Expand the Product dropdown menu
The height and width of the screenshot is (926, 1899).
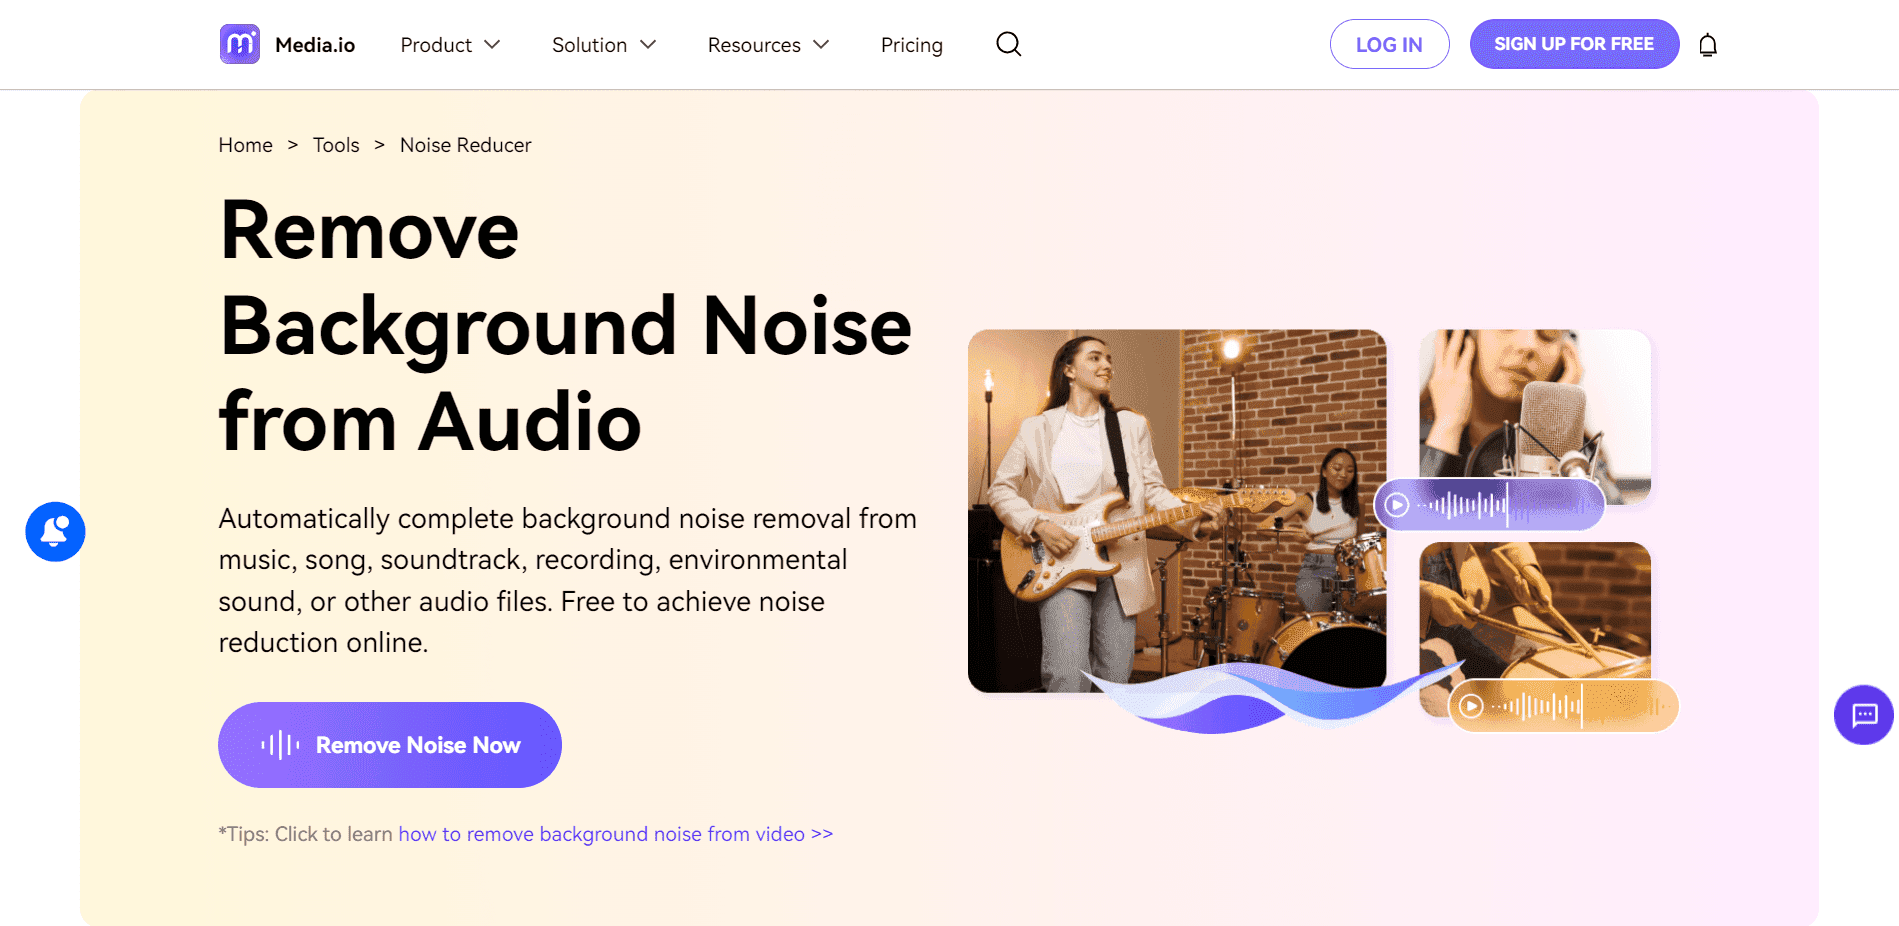coord(450,45)
